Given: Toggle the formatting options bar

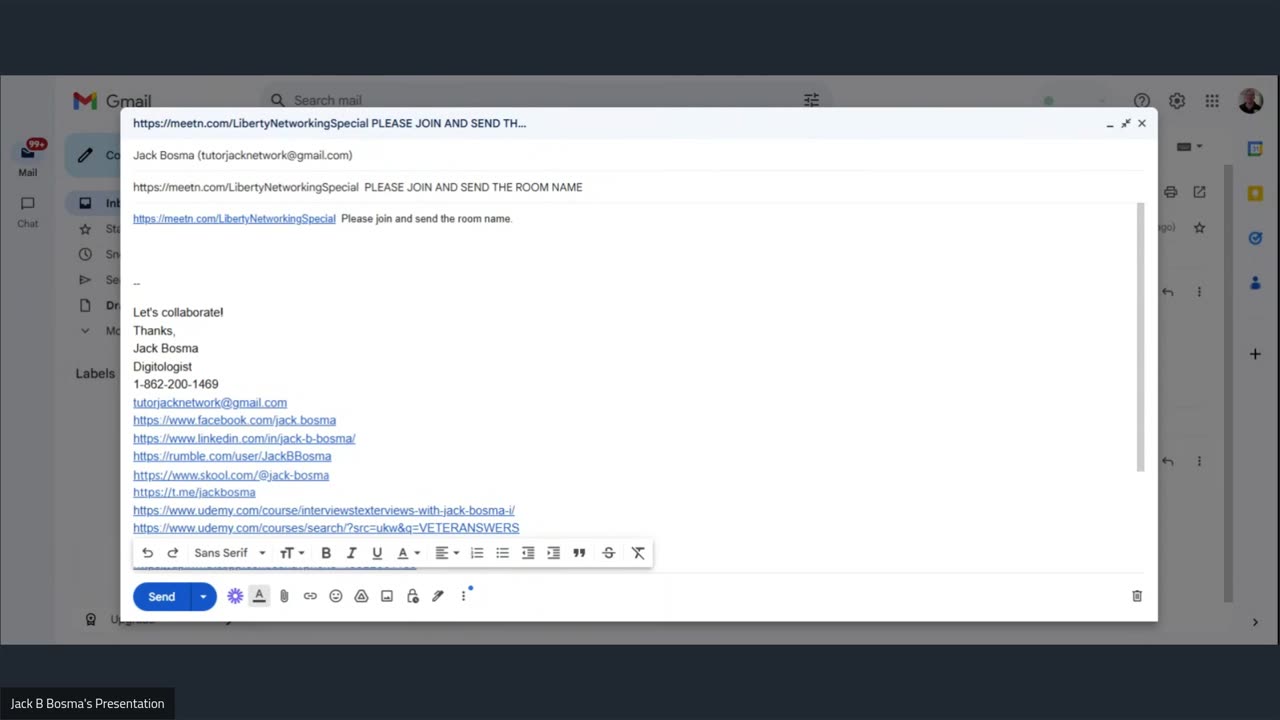Looking at the screenshot, I should pyautogui.click(x=259, y=596).
